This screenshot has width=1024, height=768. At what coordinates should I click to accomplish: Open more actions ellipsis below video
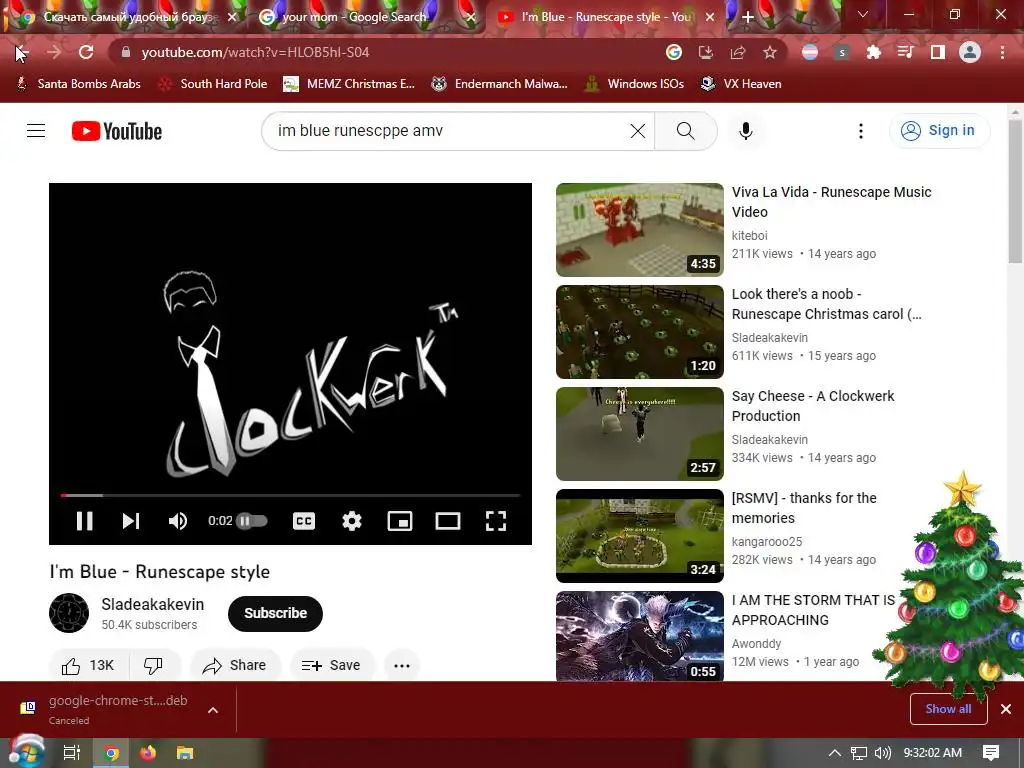[402, 665]
